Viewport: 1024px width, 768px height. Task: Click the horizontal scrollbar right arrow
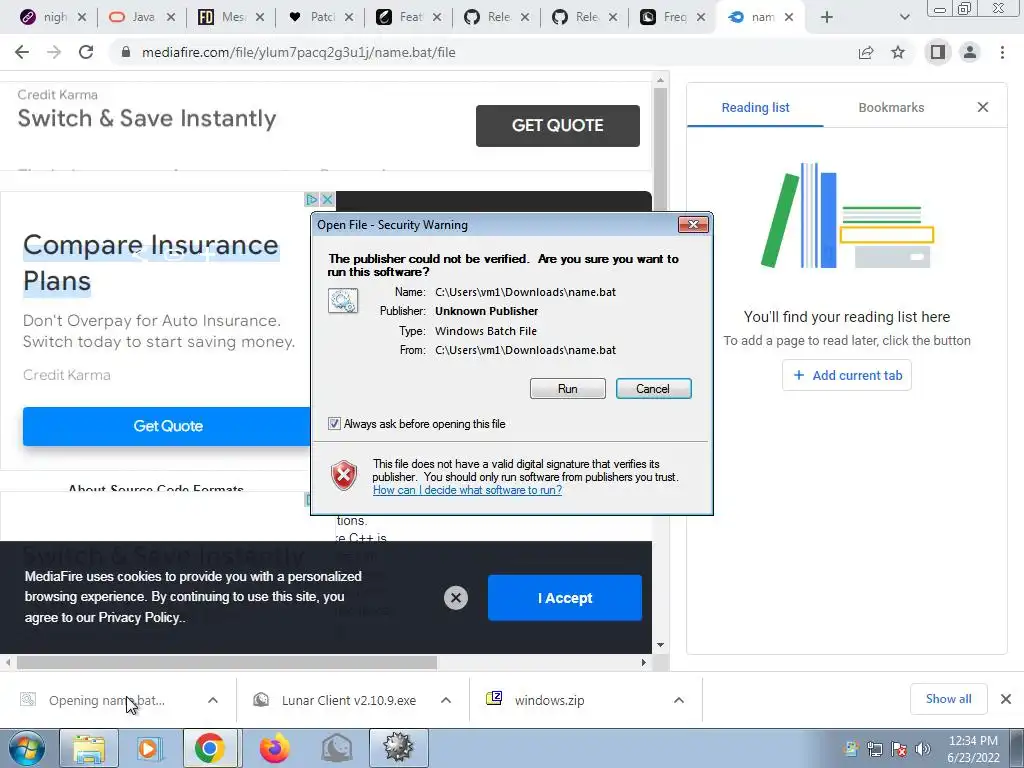[643, 662]
